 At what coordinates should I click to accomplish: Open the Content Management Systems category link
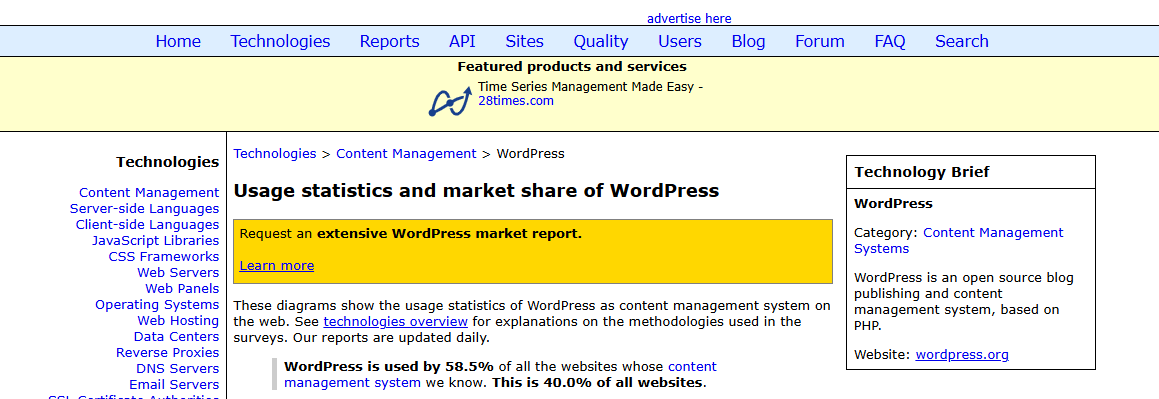(x=959, y=240)
